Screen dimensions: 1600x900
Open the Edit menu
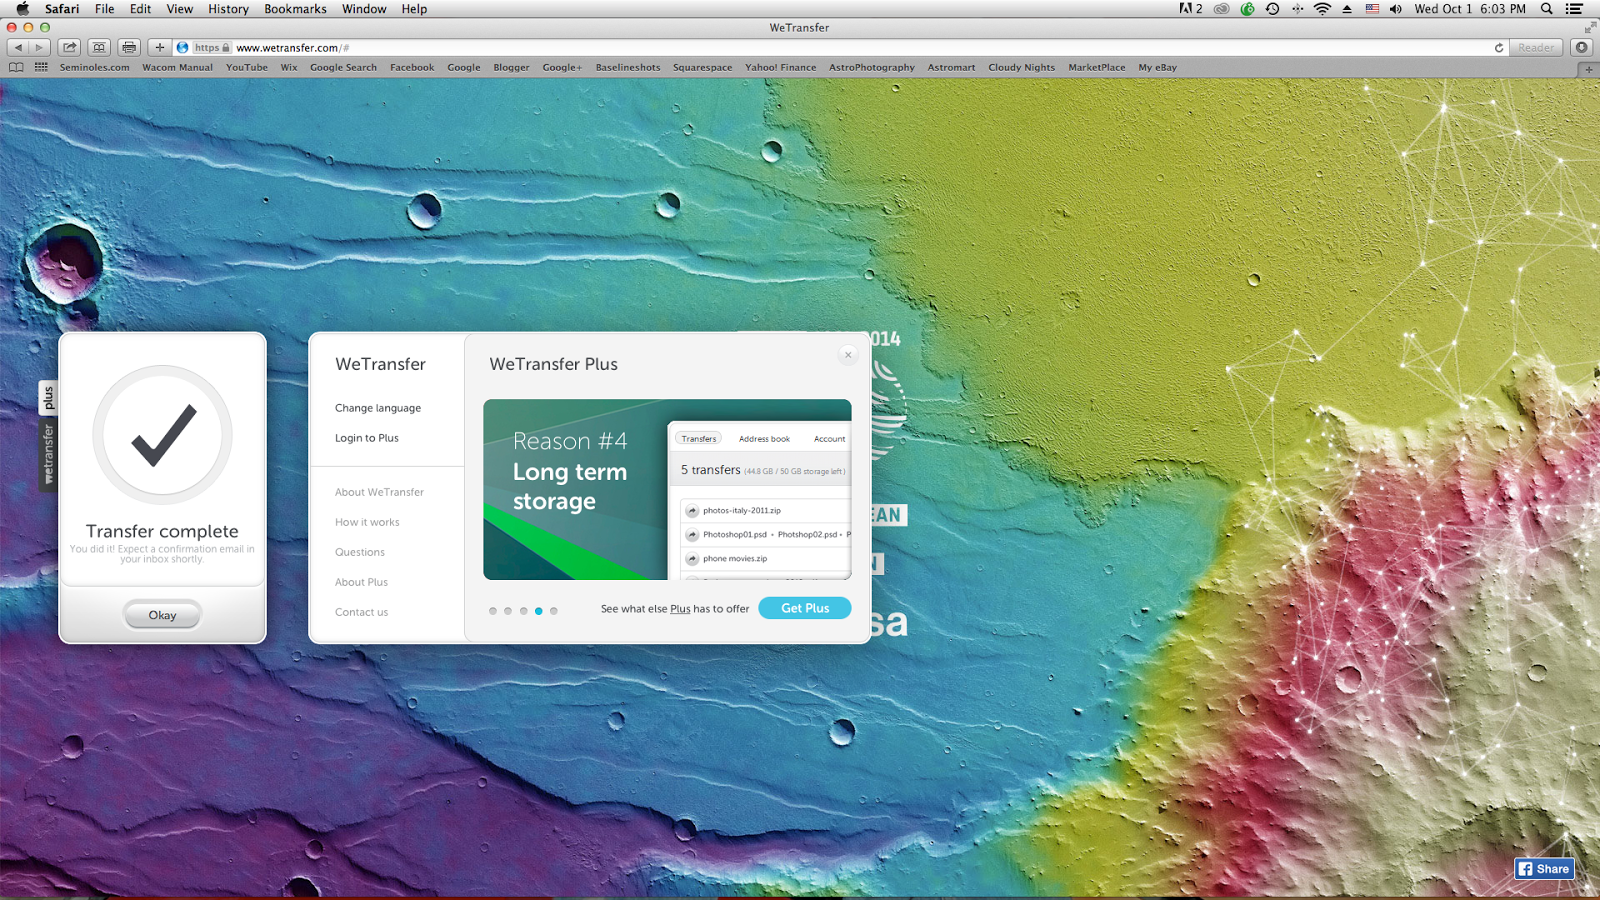point(140,9)
